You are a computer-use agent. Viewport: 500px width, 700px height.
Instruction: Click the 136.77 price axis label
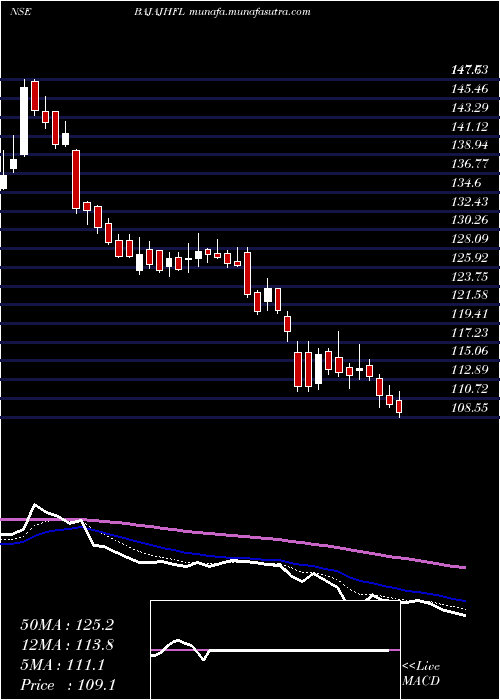click(469, 165)
